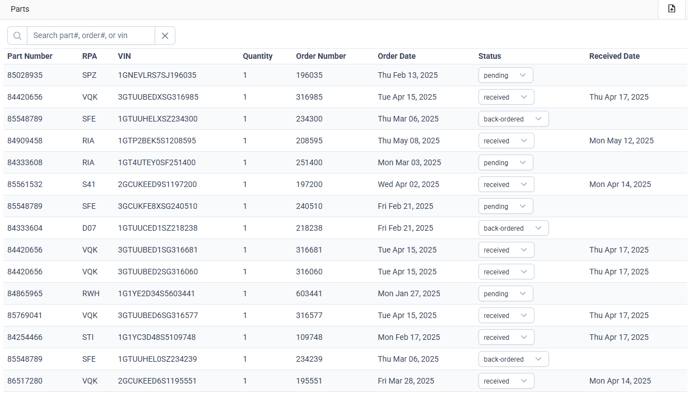Image resolution: width=688 pixels, height=397 pixels.
Task: Open status dropdown for order 109748
Action: coord(506,337)
